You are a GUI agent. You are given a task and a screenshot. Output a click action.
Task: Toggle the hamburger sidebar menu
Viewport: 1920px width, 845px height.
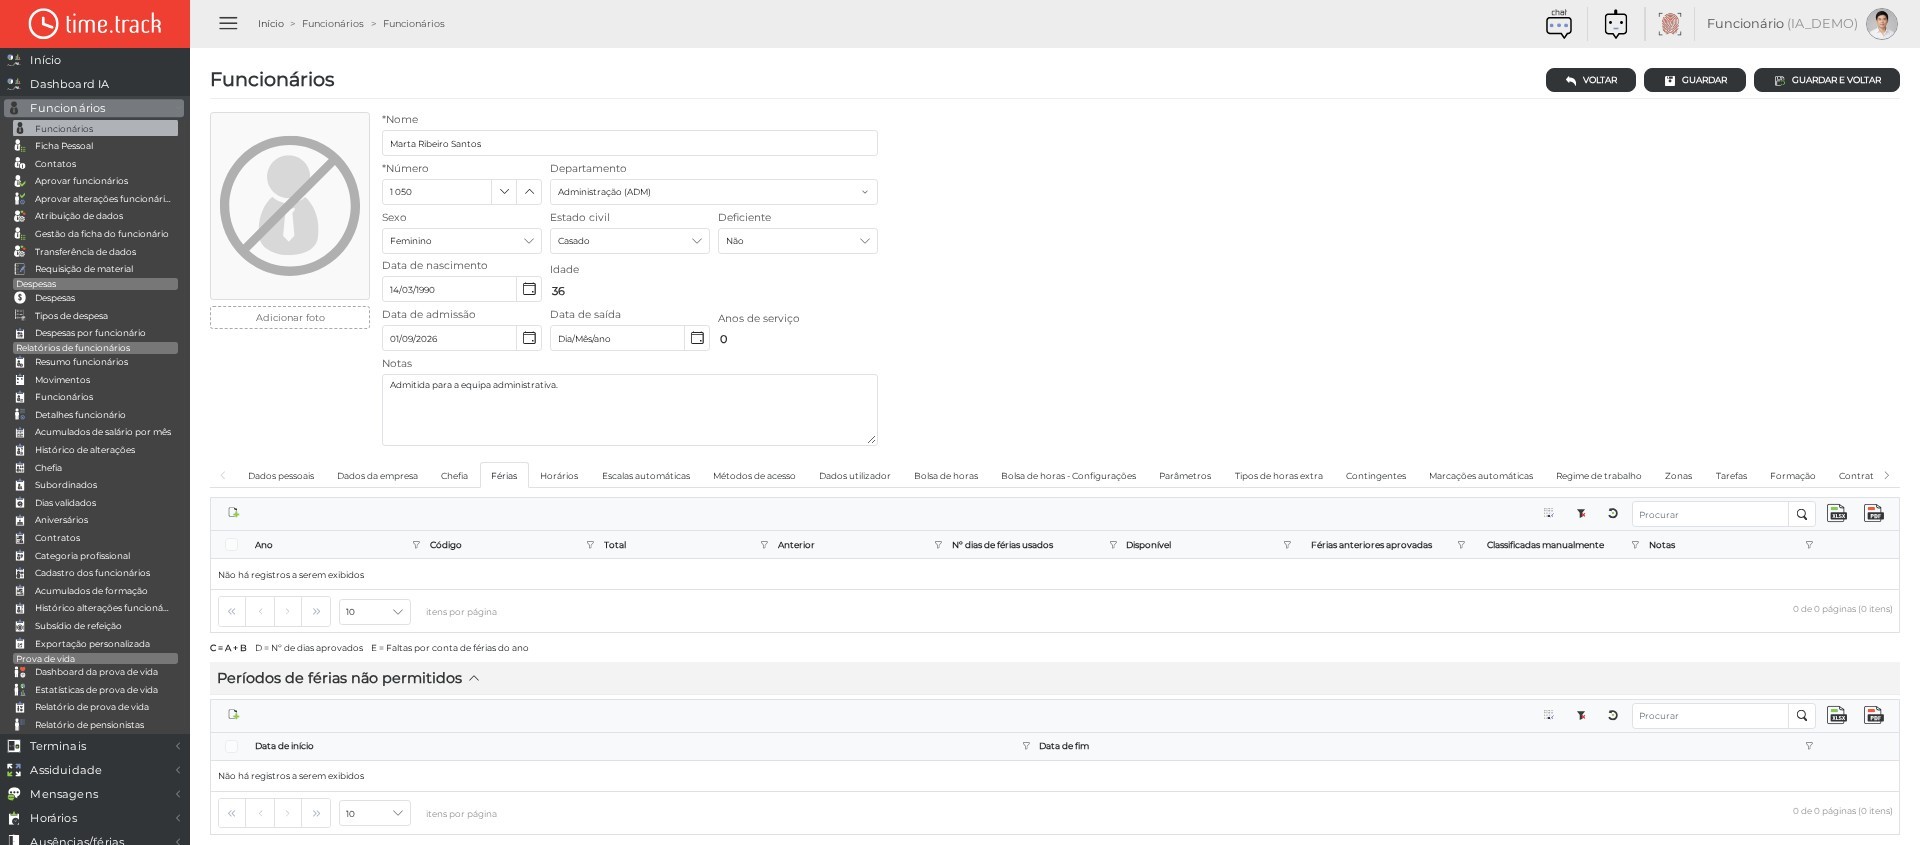click(x=228, y=23)
